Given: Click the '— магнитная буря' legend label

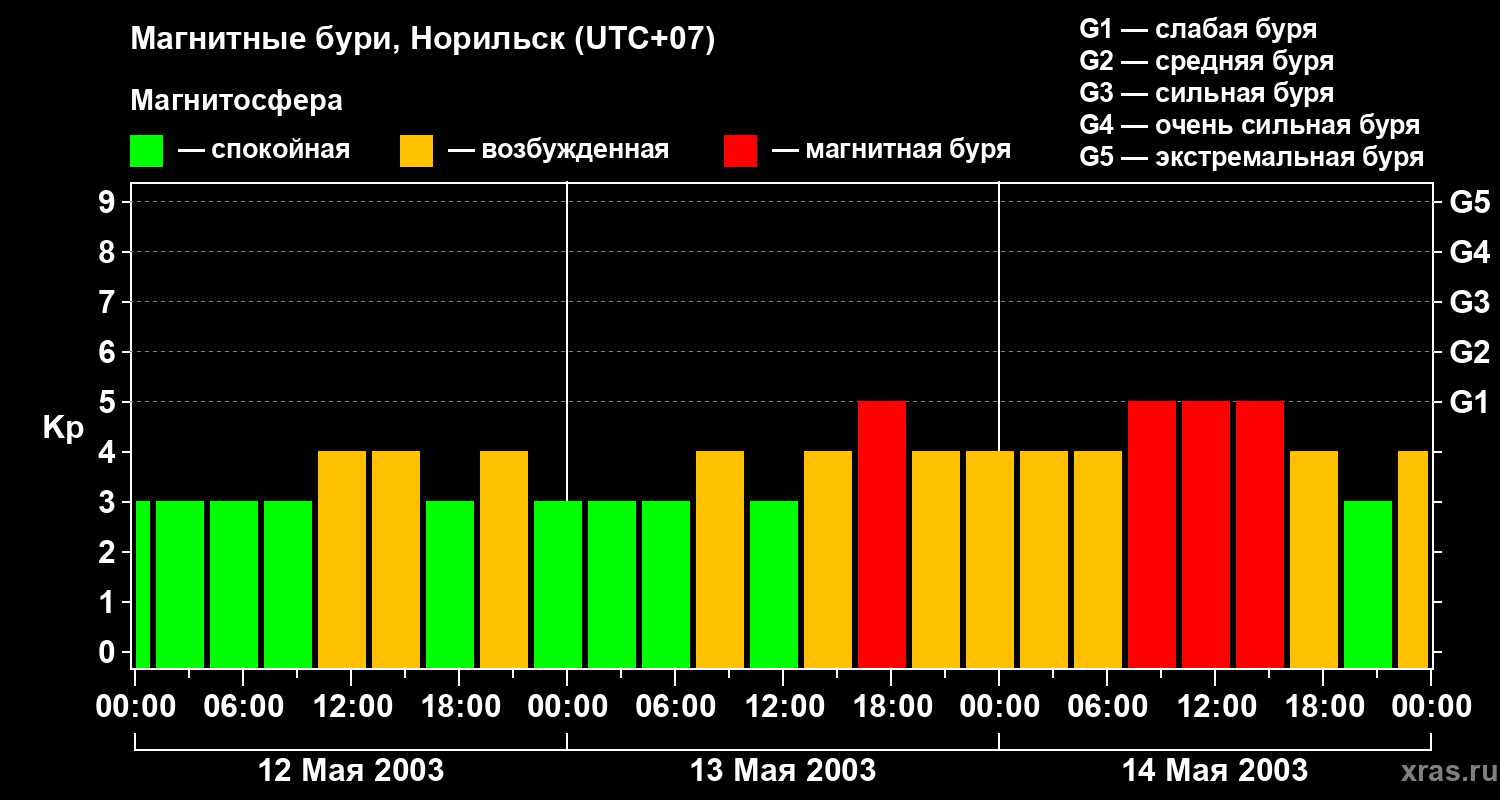Looking at the screenshot, I should (x=891, y=150).
